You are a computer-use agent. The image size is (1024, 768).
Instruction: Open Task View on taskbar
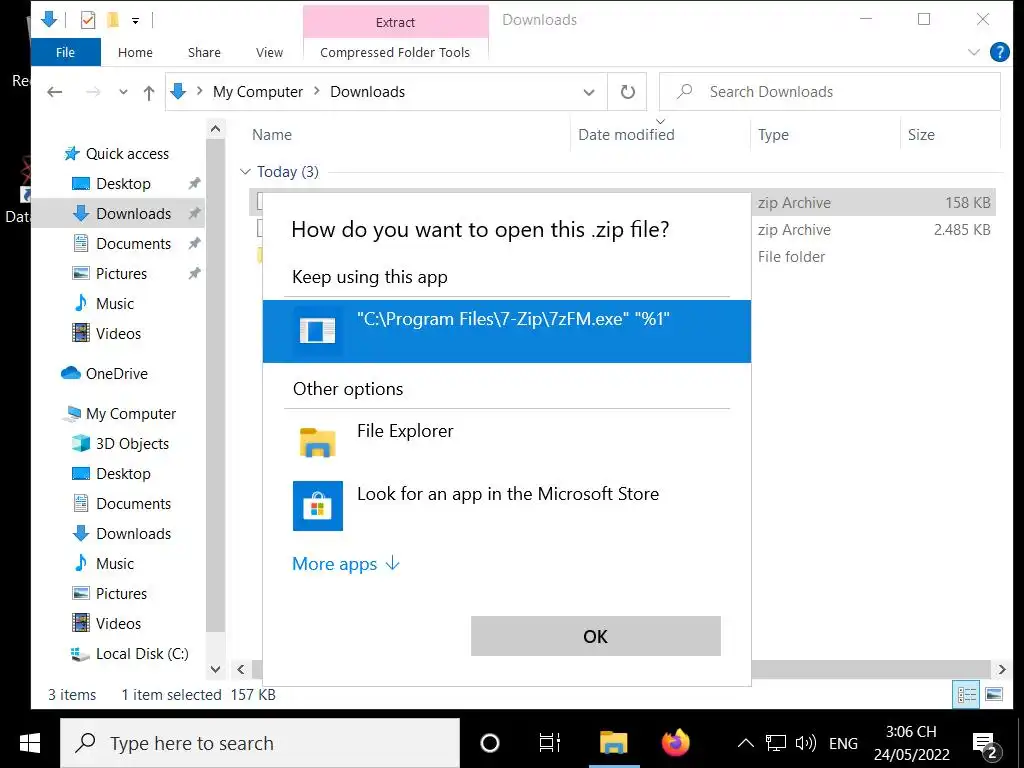coord(549,743)
